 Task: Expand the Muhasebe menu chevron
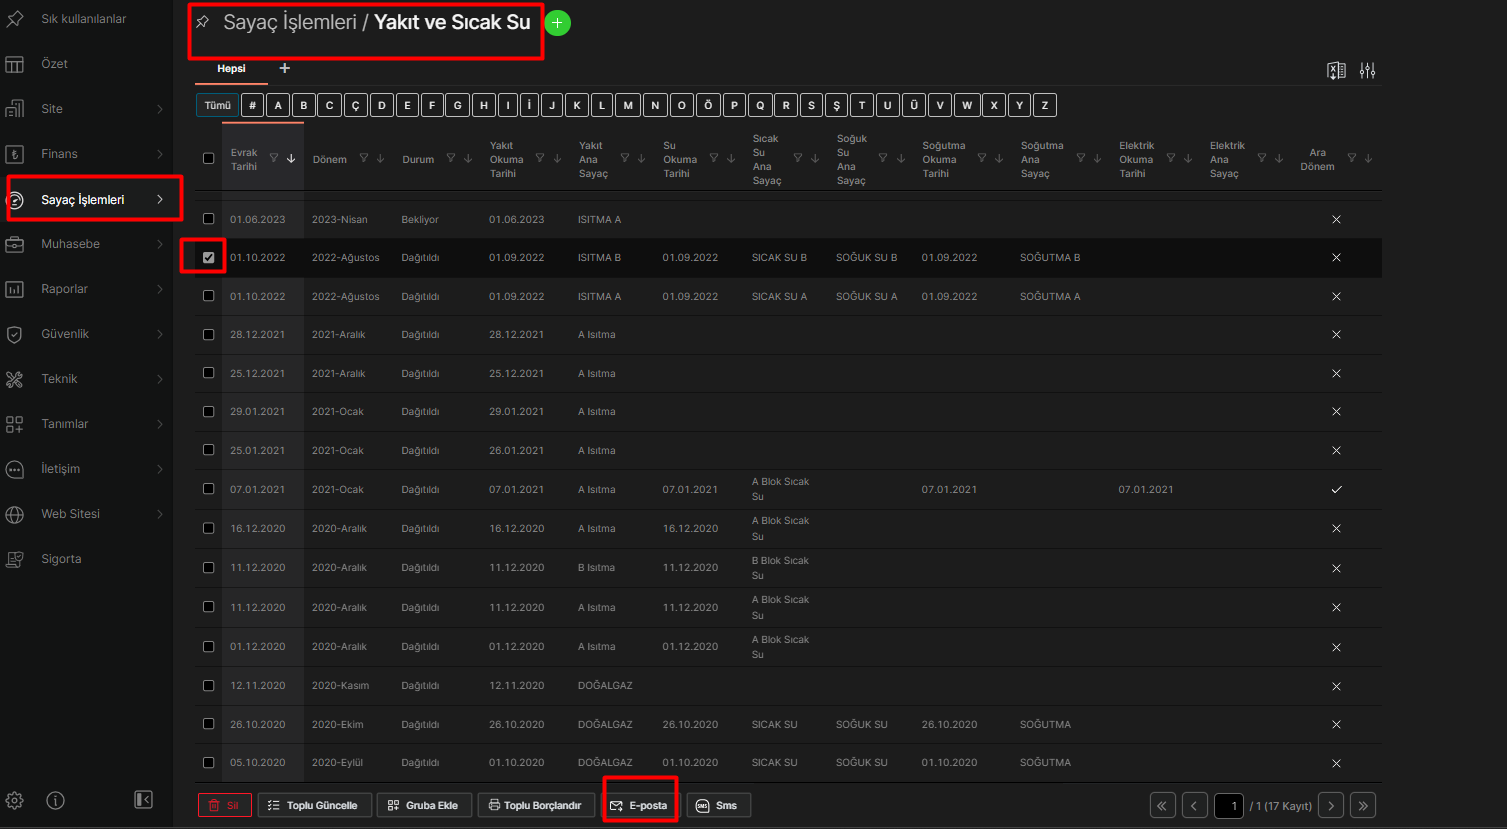click(x=160, y=244)
